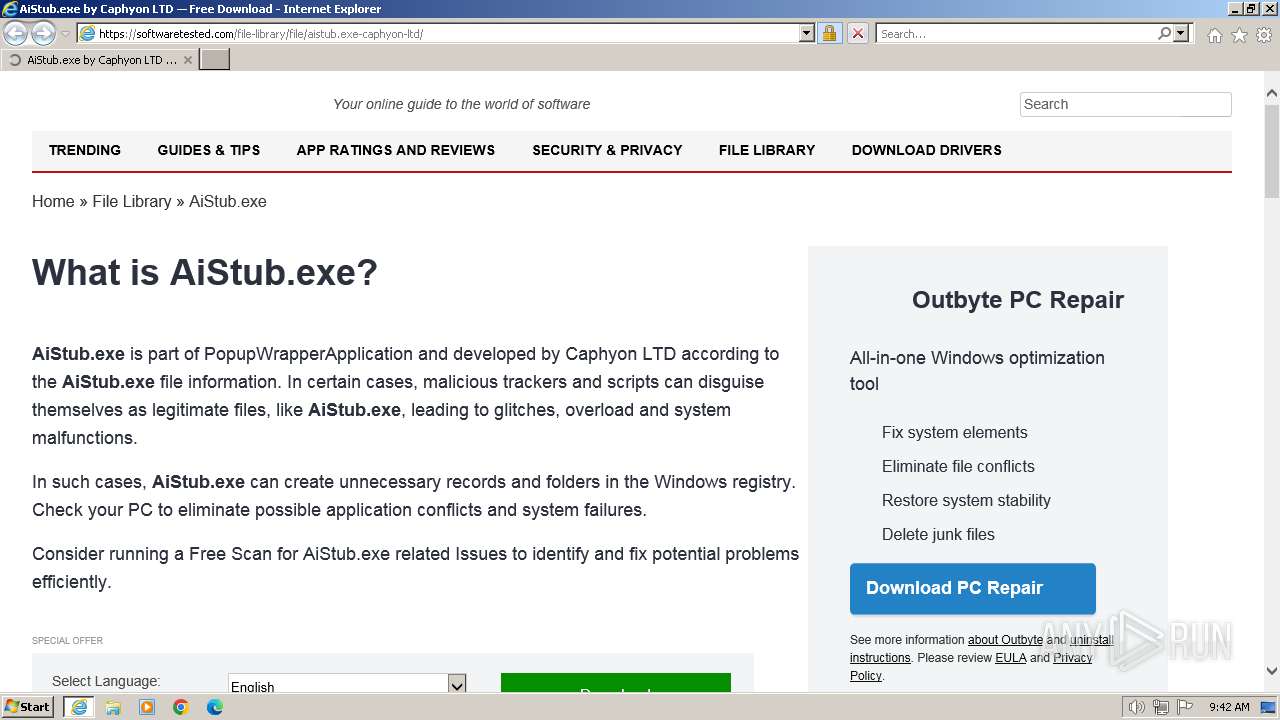Follow the Home breadcrumb link
Screen dimensions: 1280x720
(53, 201)
